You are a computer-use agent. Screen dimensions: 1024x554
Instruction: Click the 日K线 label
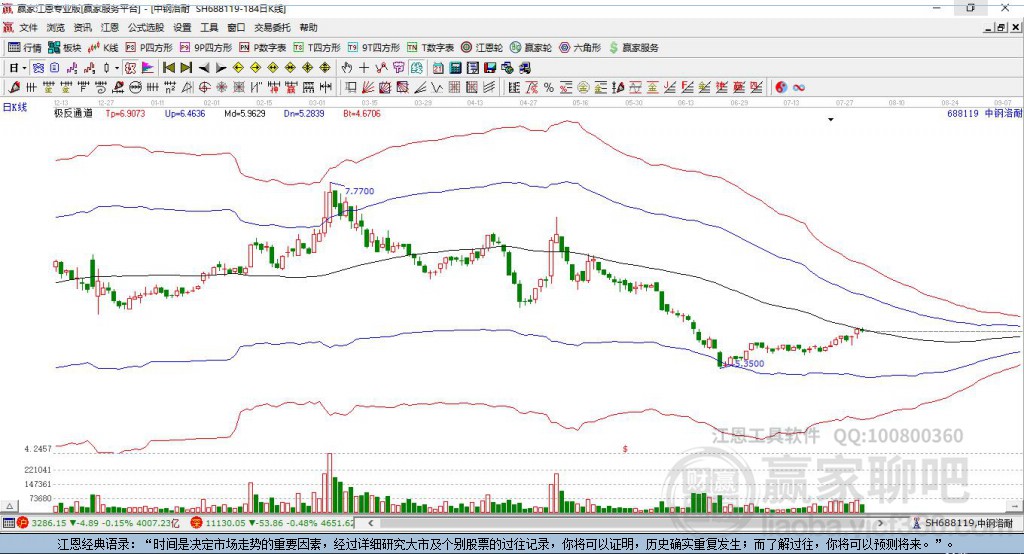(x=14, y=107)
